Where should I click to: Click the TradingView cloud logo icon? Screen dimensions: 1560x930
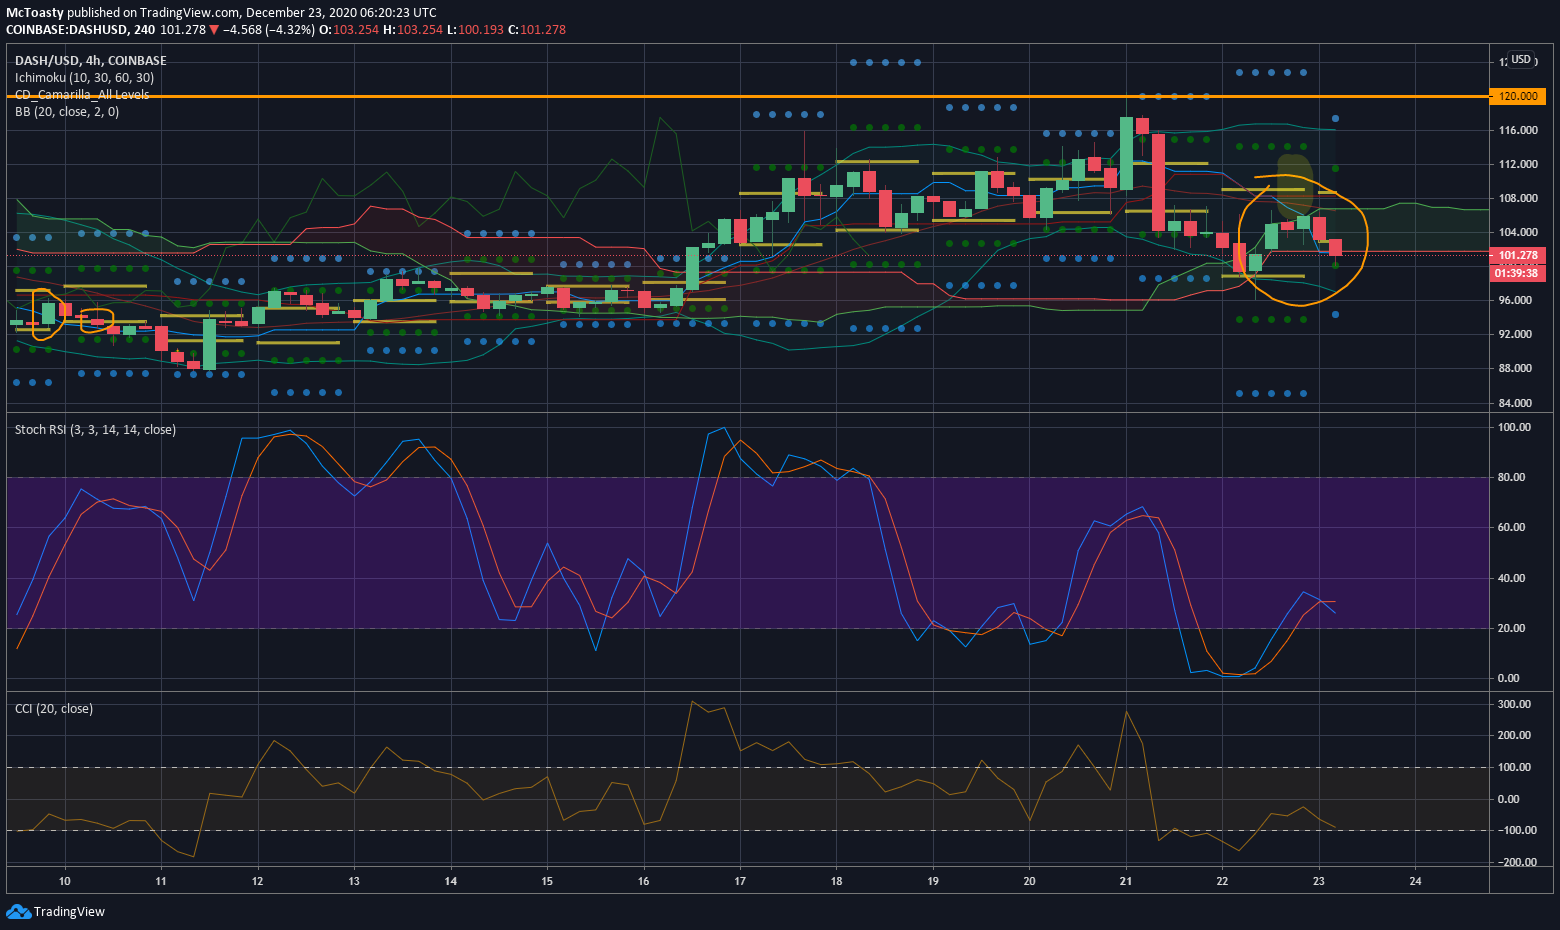[x=18, y=911]
